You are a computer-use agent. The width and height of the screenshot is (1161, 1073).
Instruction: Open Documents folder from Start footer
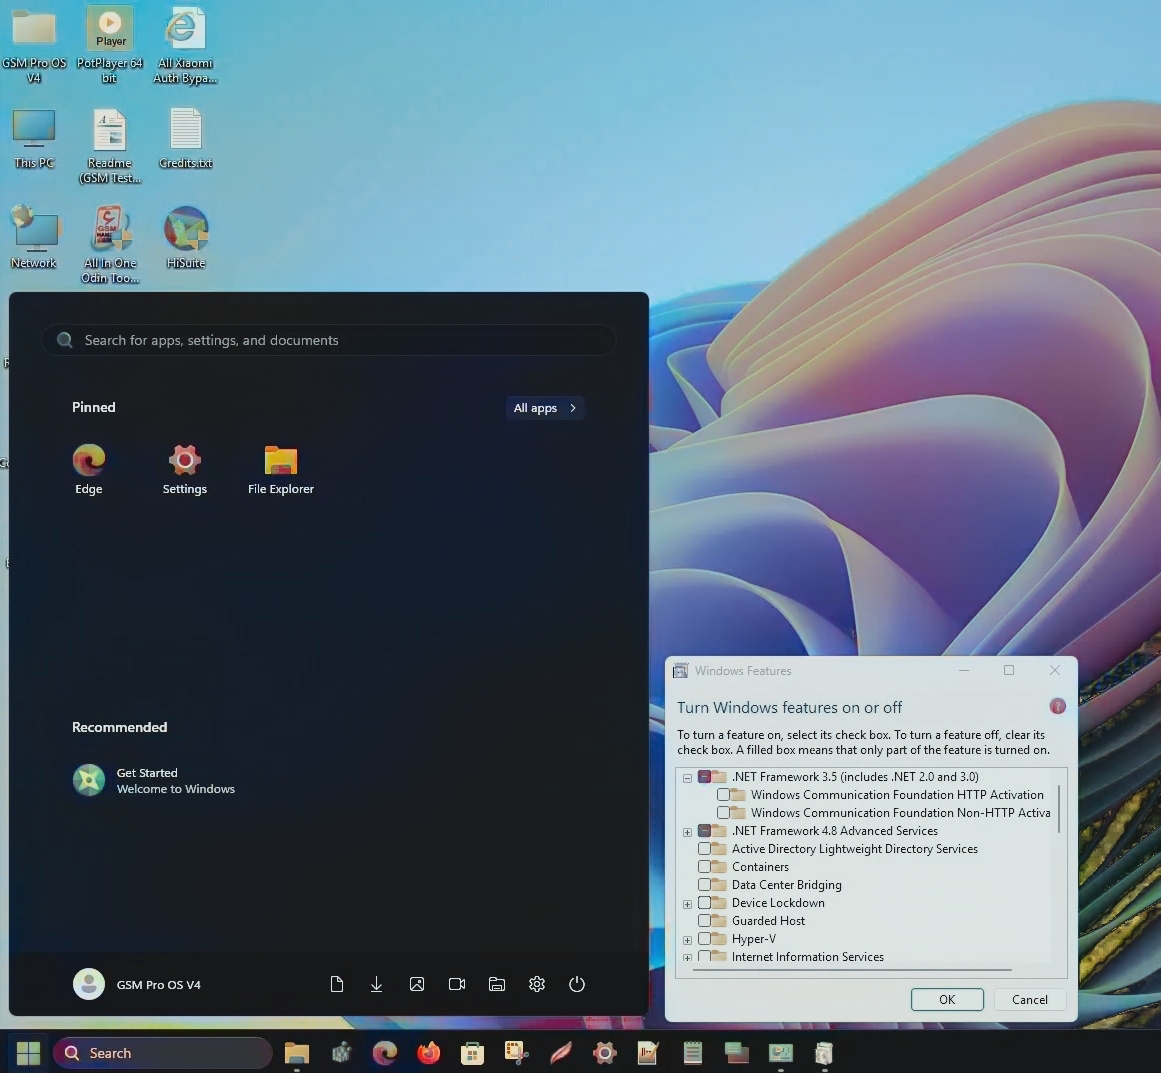click(x=337, y=984)
